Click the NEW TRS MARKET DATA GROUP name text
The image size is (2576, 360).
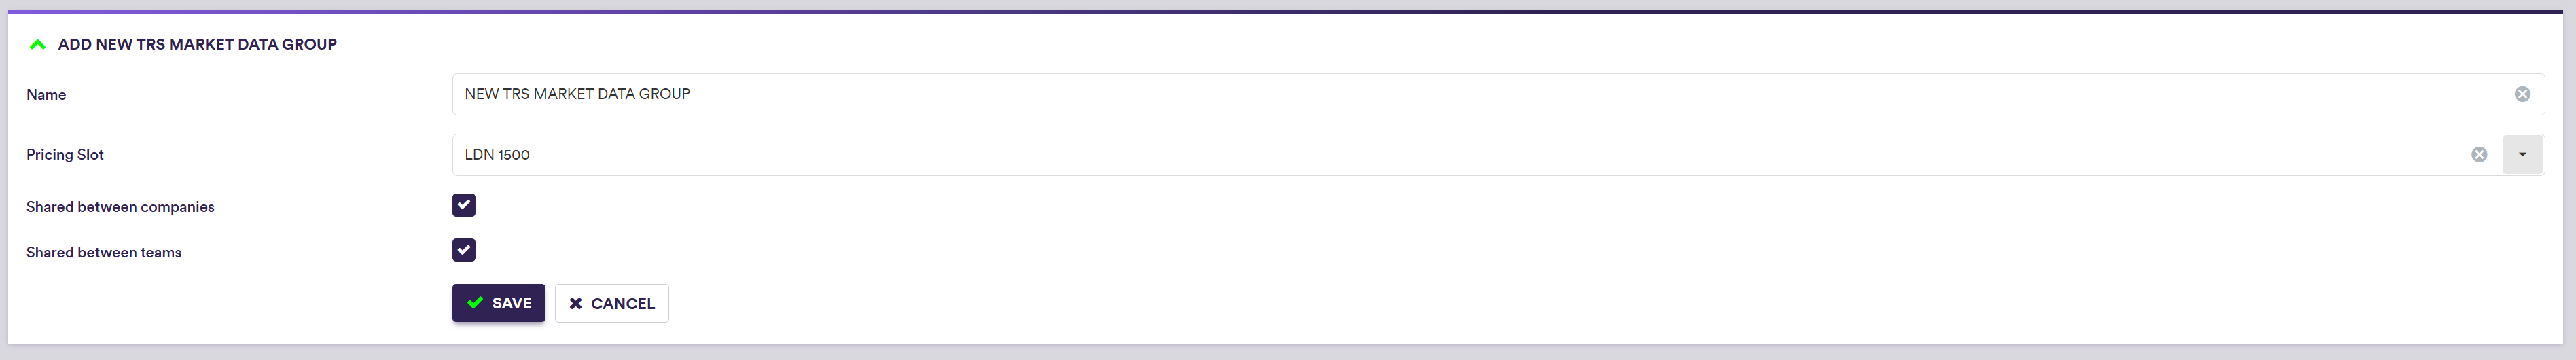[577, 94]
